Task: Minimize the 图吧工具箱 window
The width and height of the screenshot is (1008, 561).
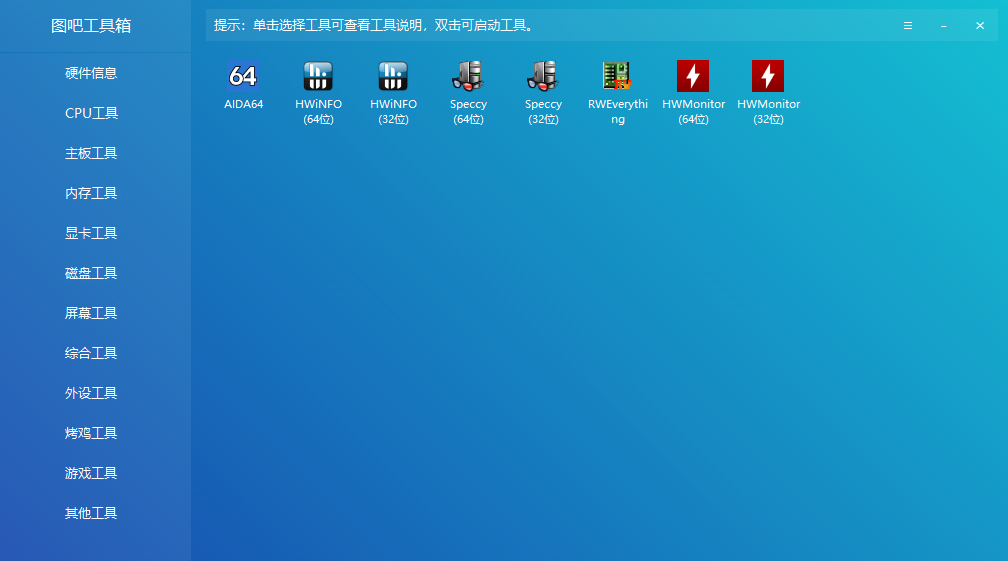Action: (944, 26)
